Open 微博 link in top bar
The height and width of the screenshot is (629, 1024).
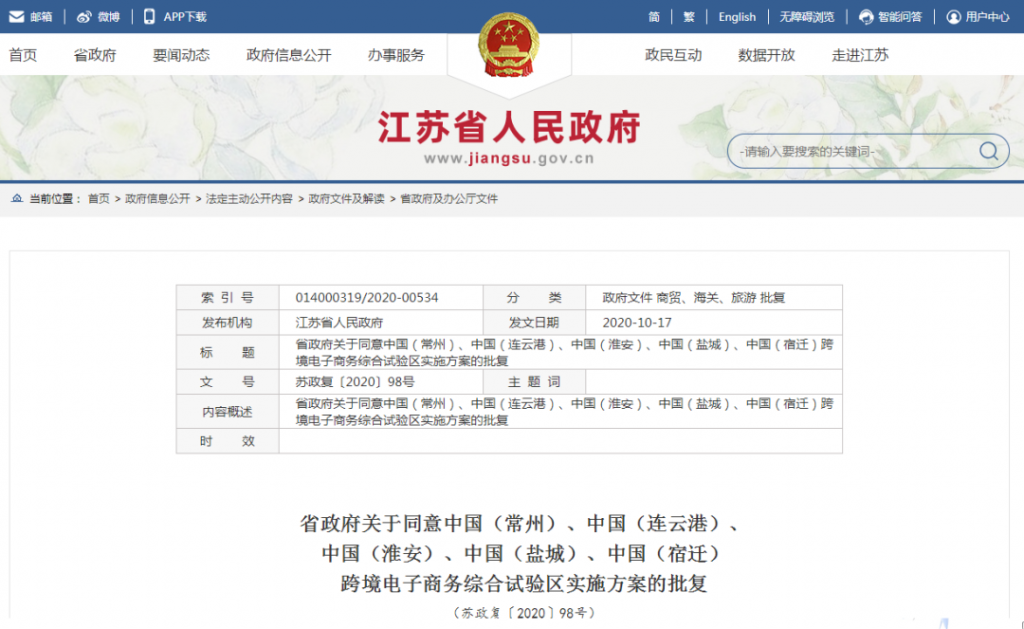point(108,17)
